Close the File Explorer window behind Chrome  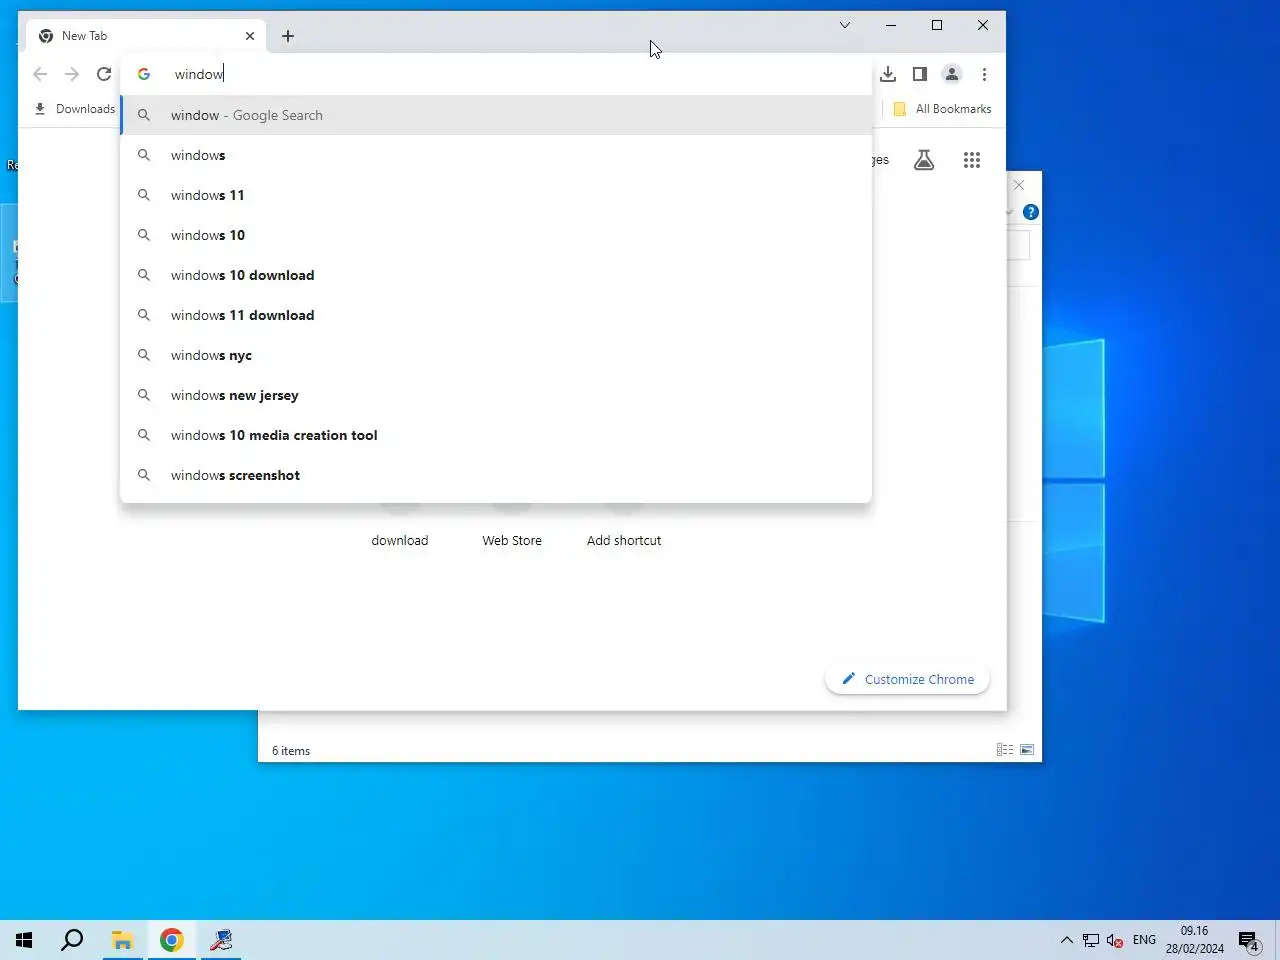[x=1019, y=185]
